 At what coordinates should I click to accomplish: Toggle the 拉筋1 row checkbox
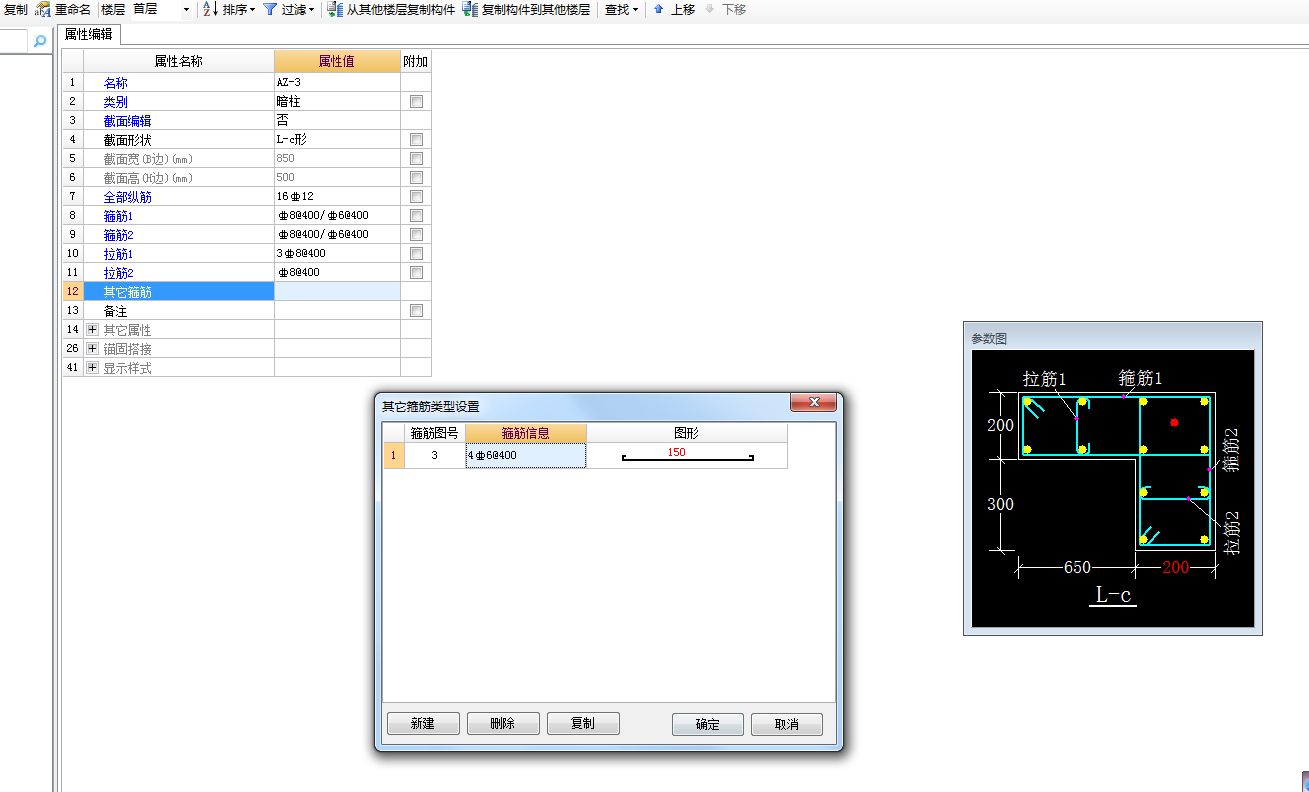[416, 254]
